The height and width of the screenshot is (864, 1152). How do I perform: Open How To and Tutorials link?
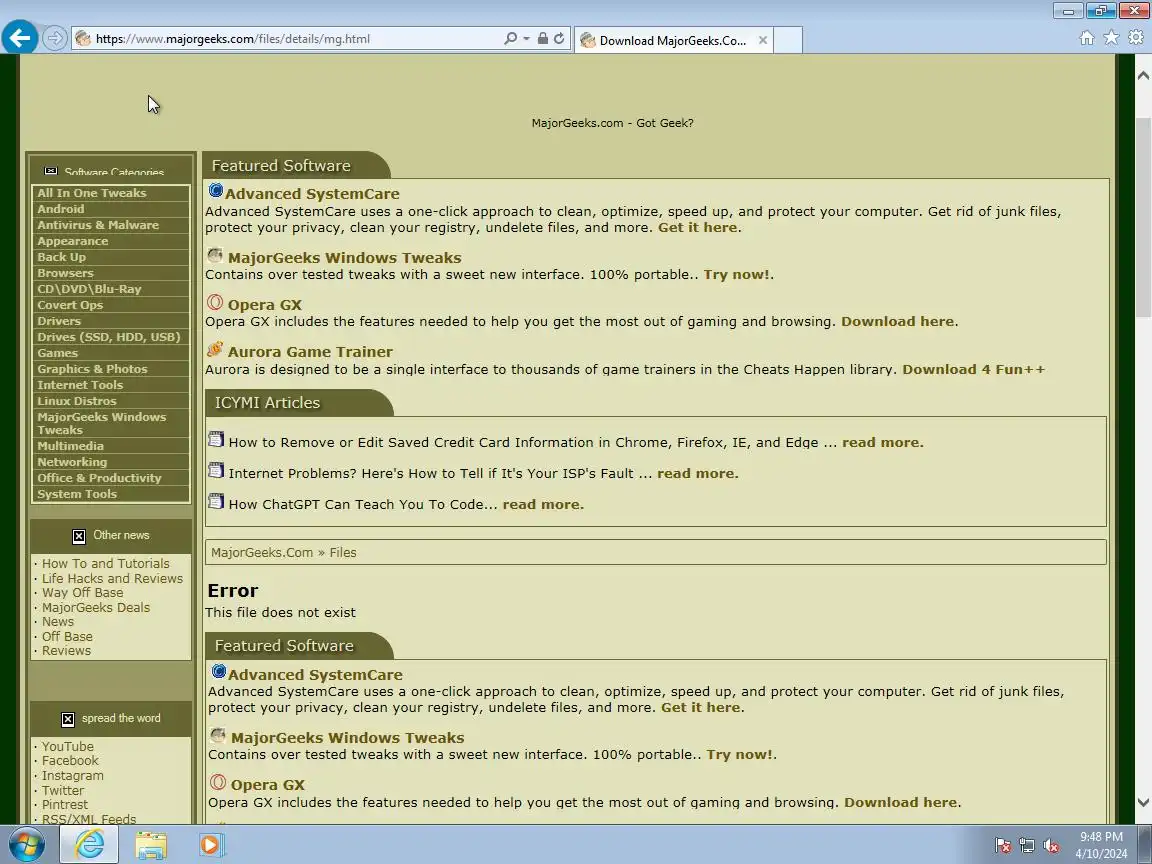coord(106,564)
